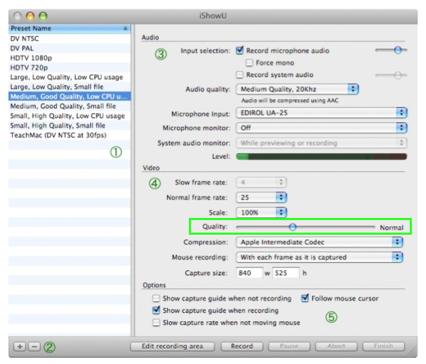Toggle Follow mouse cursor checkbox
Image resolution: width=426 pixels, height=364 pixels.
click(x=305, y=298)
